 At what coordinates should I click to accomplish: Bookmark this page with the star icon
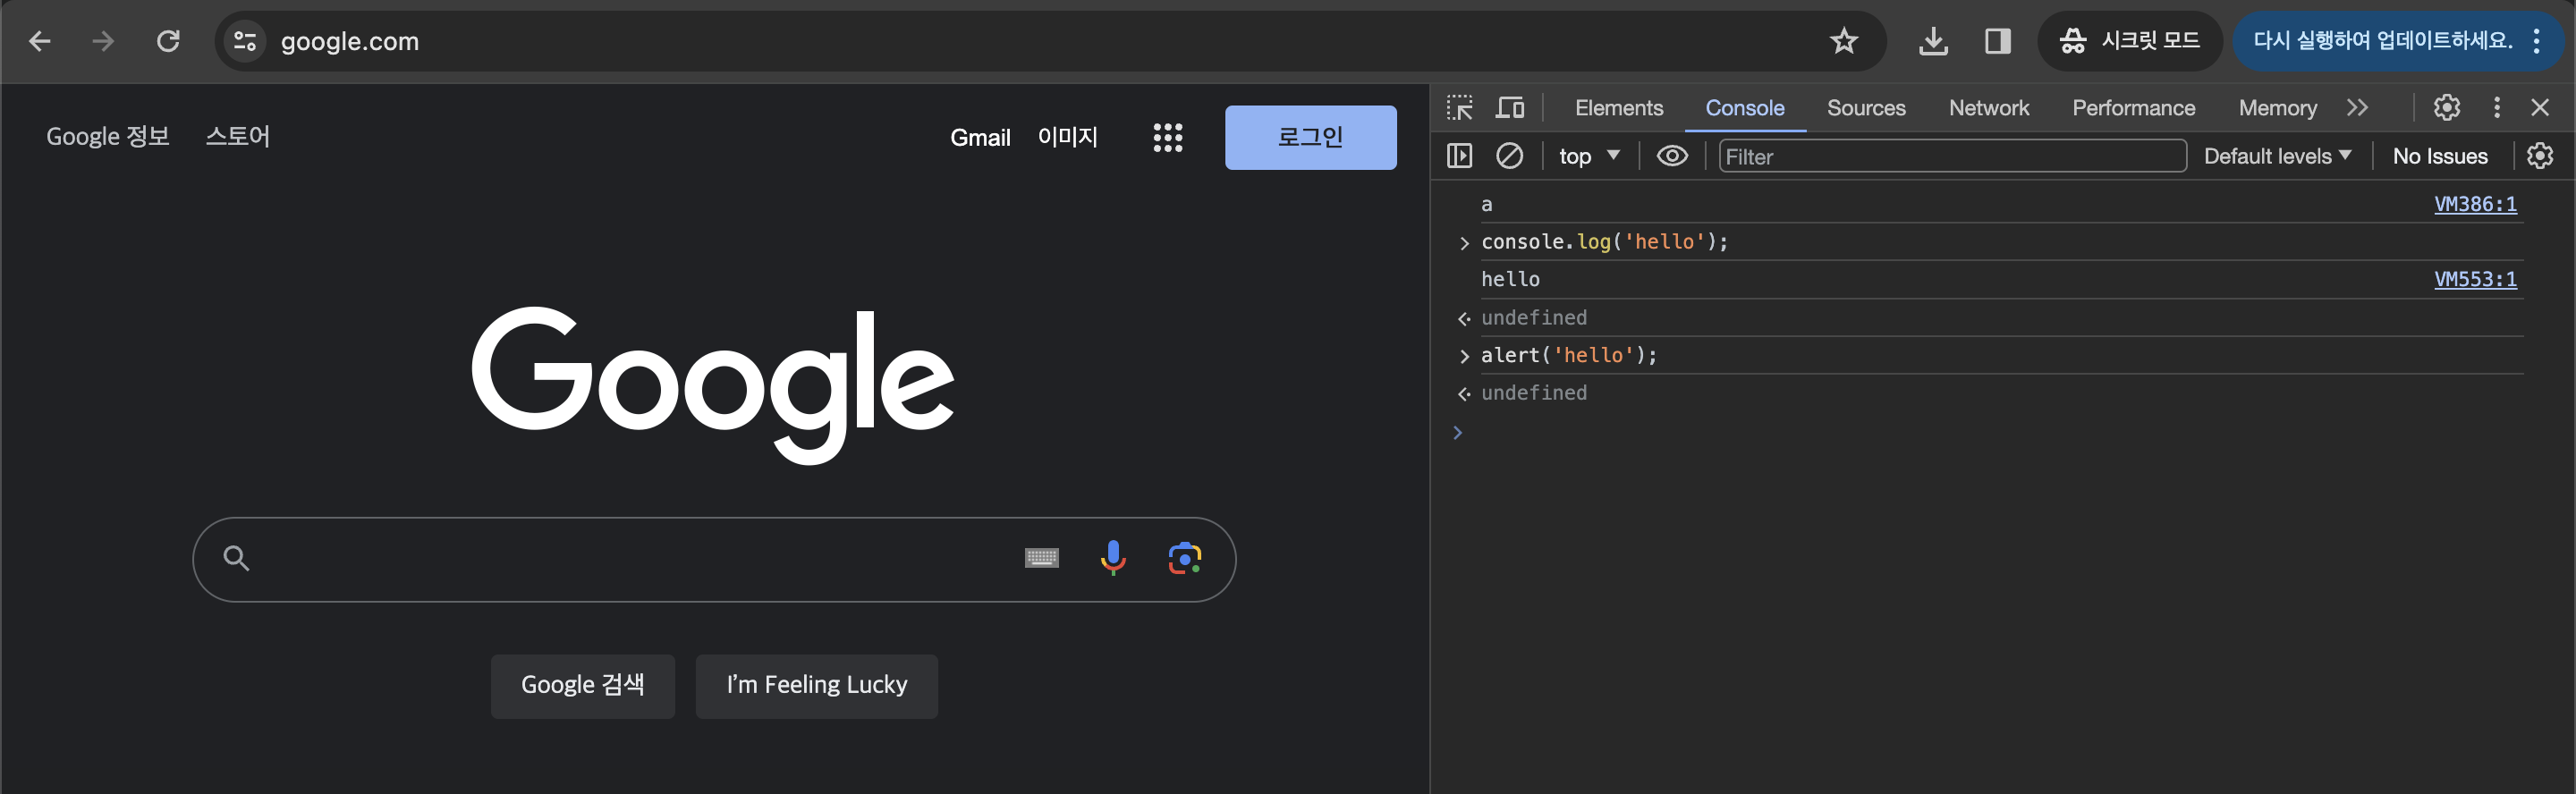click(x=1843, y=41)
